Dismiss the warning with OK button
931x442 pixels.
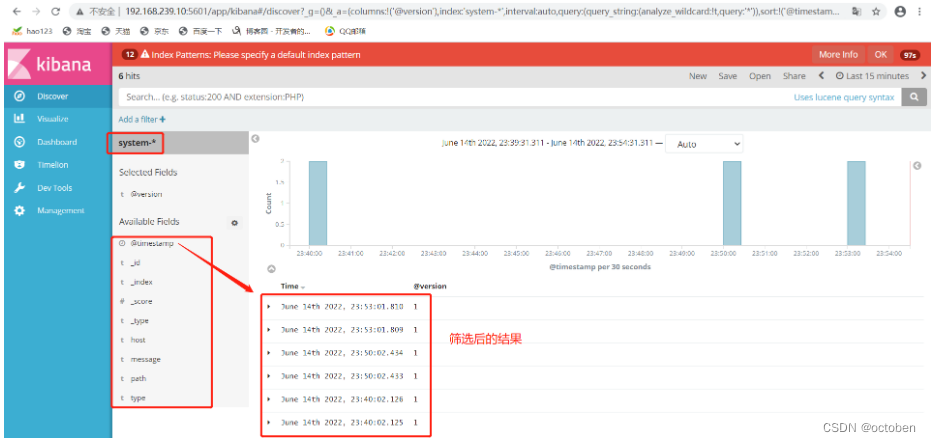click(x=881, y=55)
